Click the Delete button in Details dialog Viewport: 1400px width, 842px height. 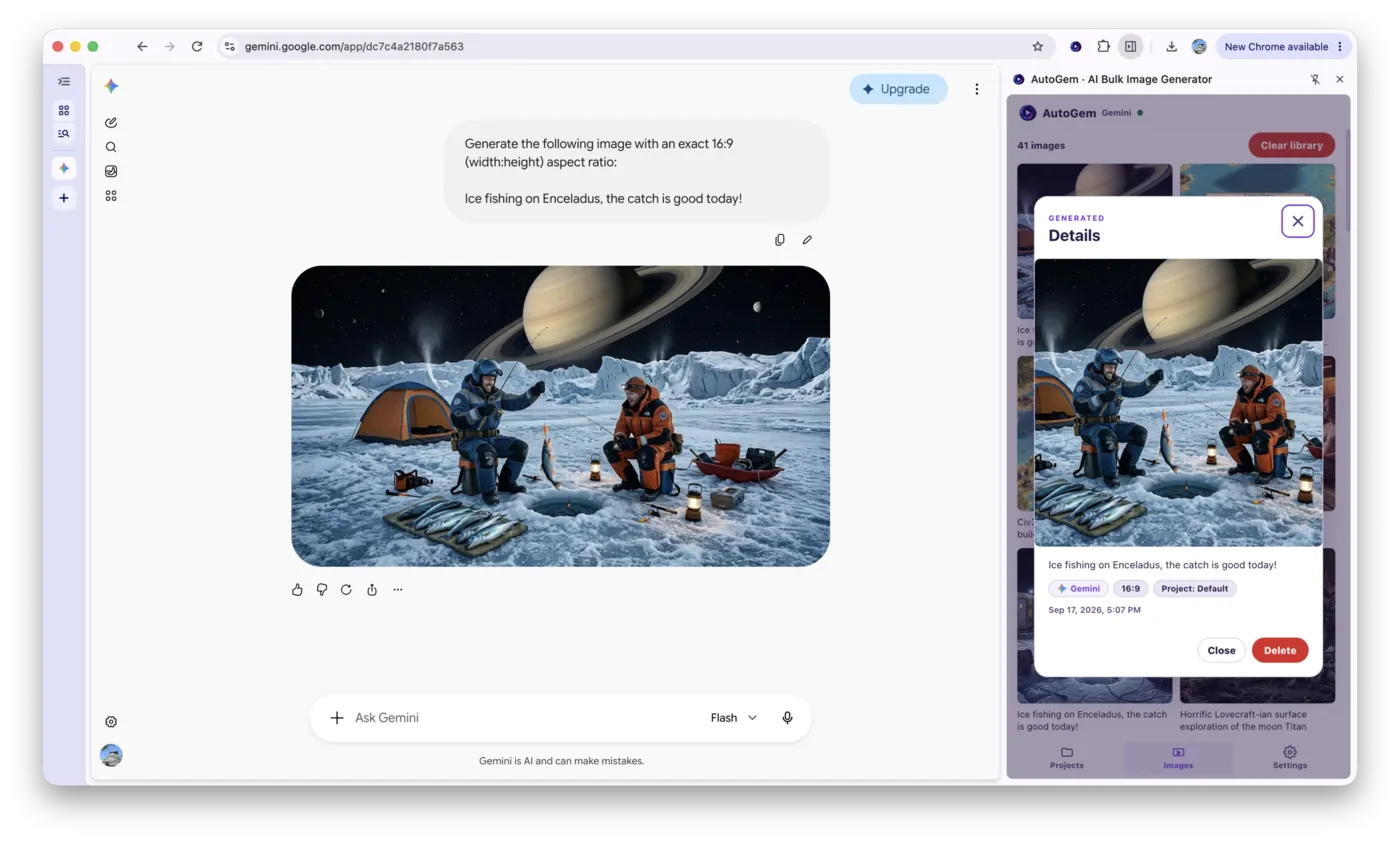[x=1280, y=650]
